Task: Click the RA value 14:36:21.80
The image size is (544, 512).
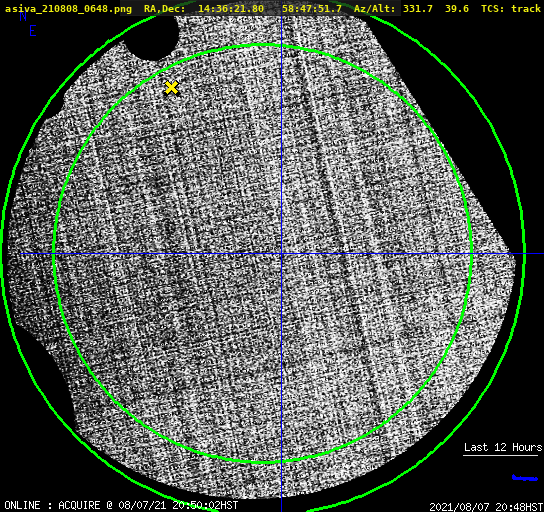Action: [231, 9]
